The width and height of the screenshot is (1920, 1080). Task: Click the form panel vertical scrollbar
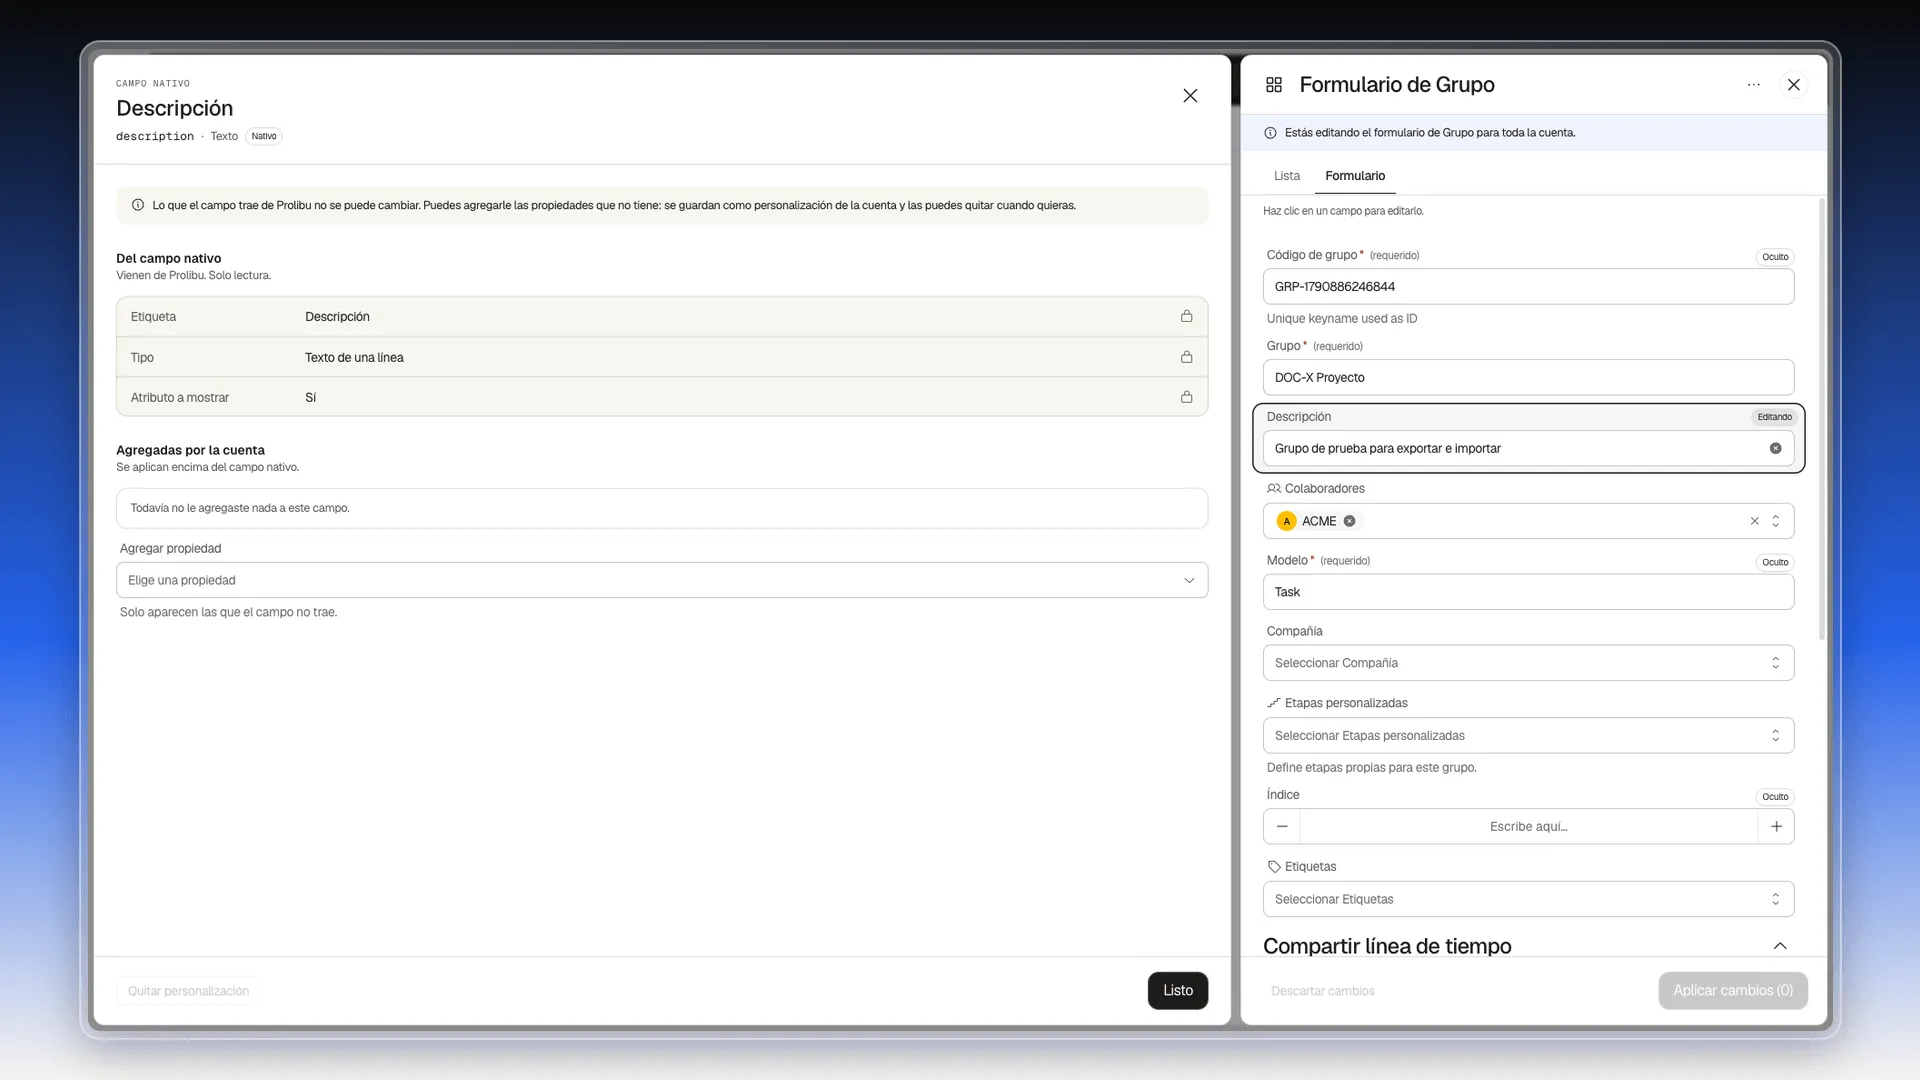1821,420
